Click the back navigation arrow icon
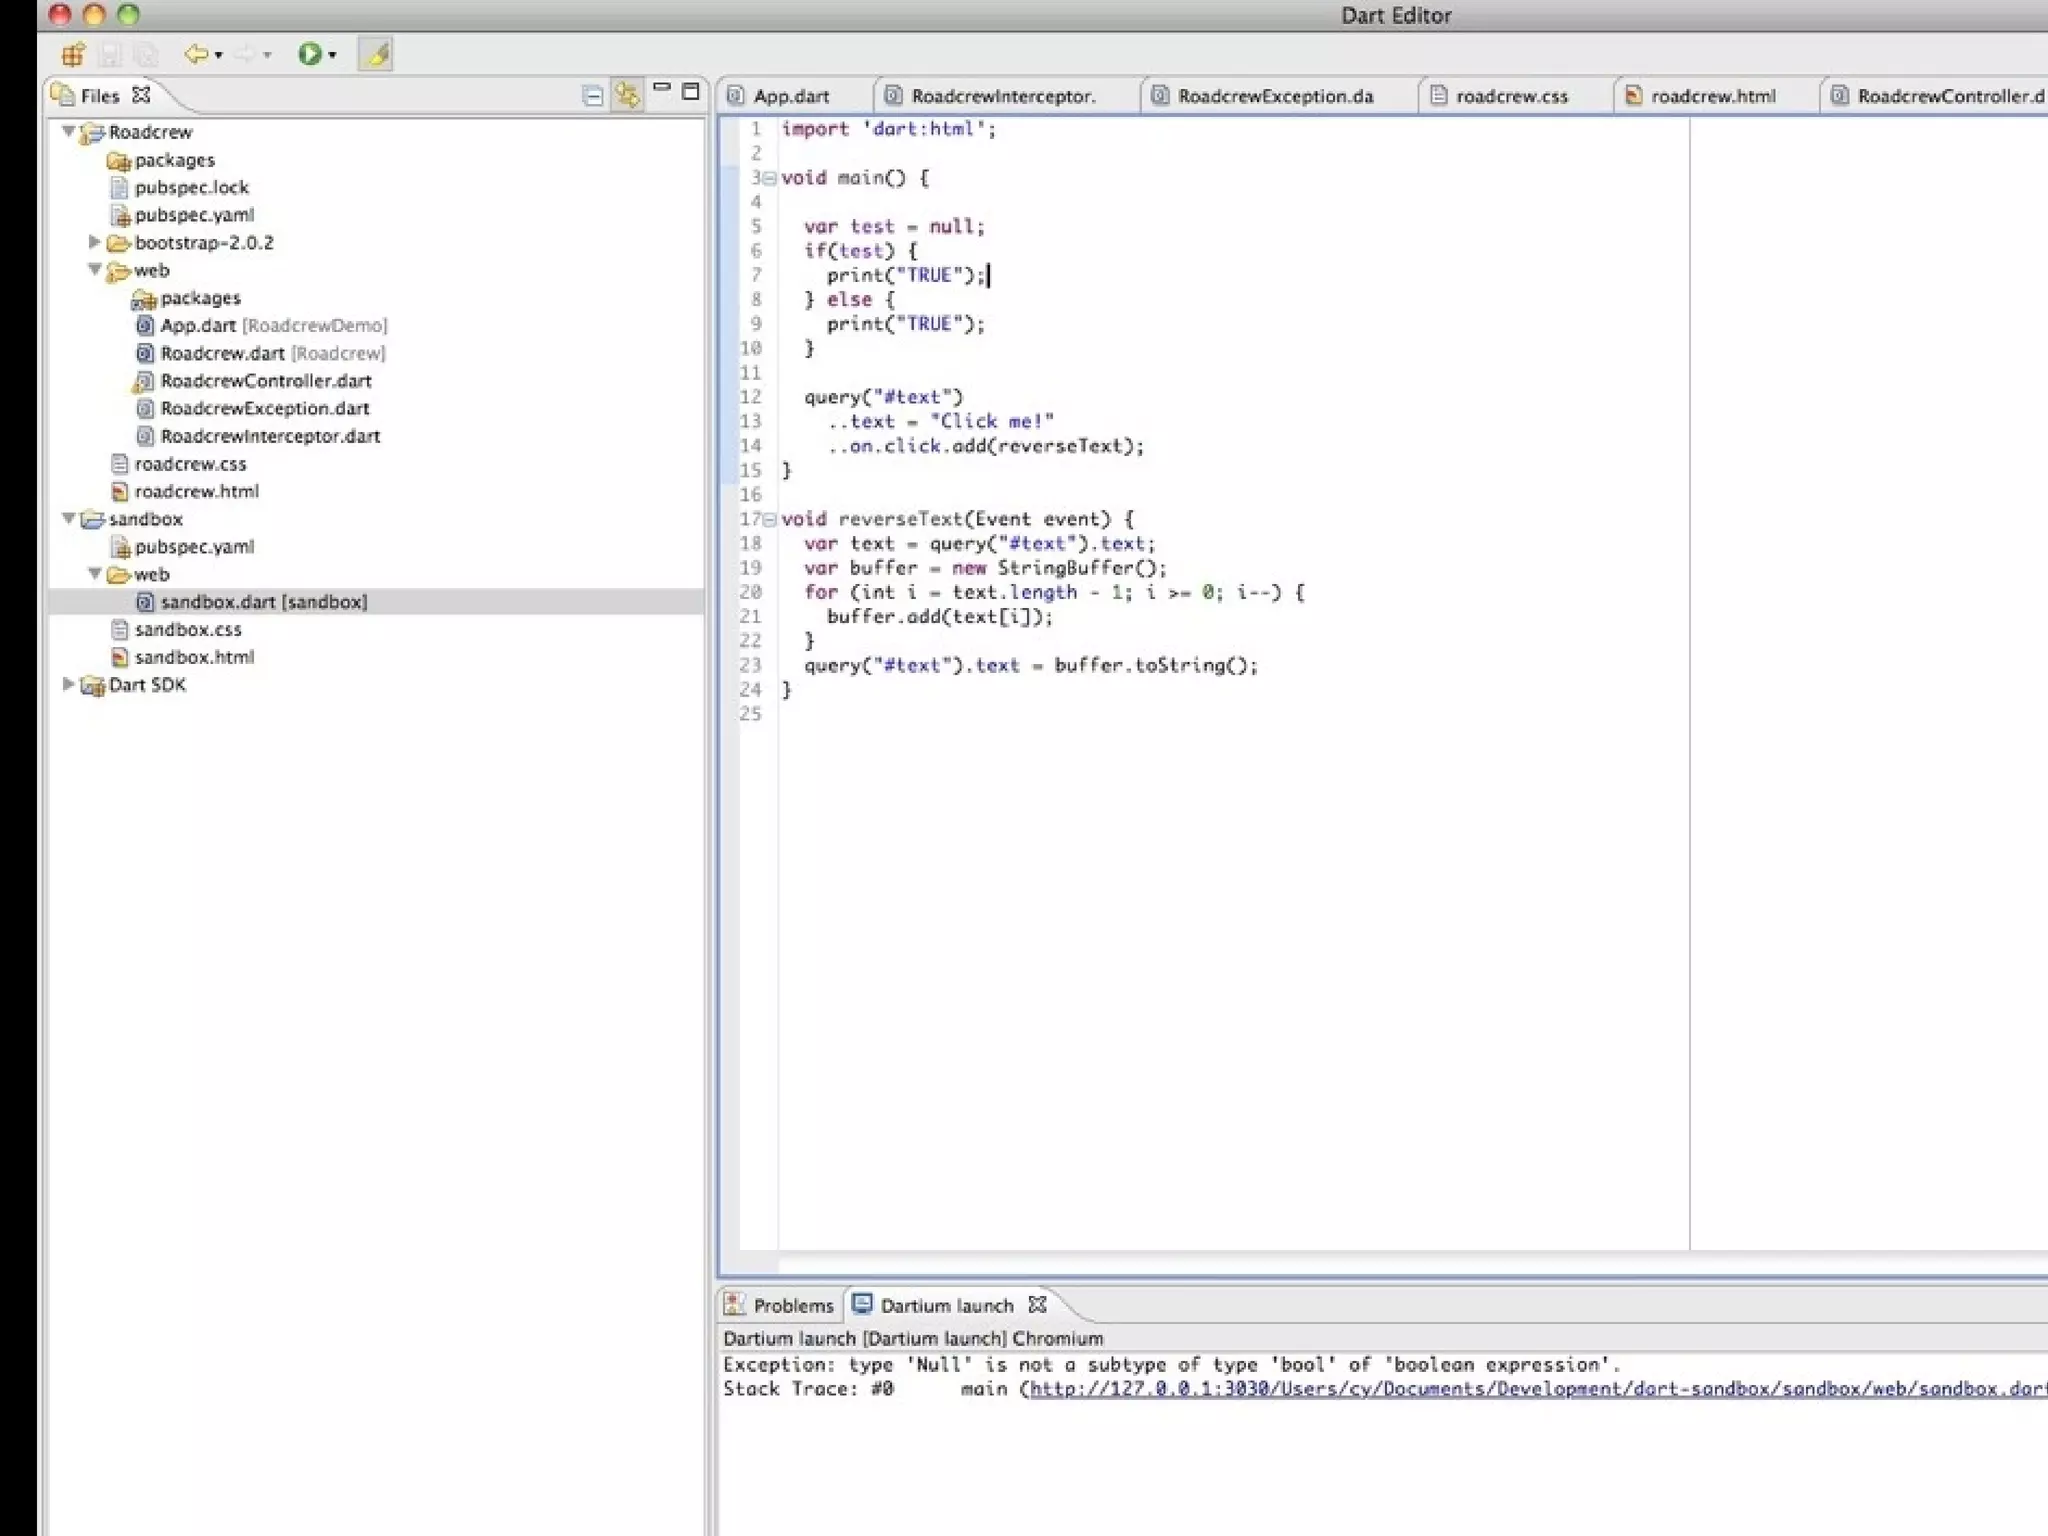Viewport: 2048px width, 1536px height. point(195,54)
